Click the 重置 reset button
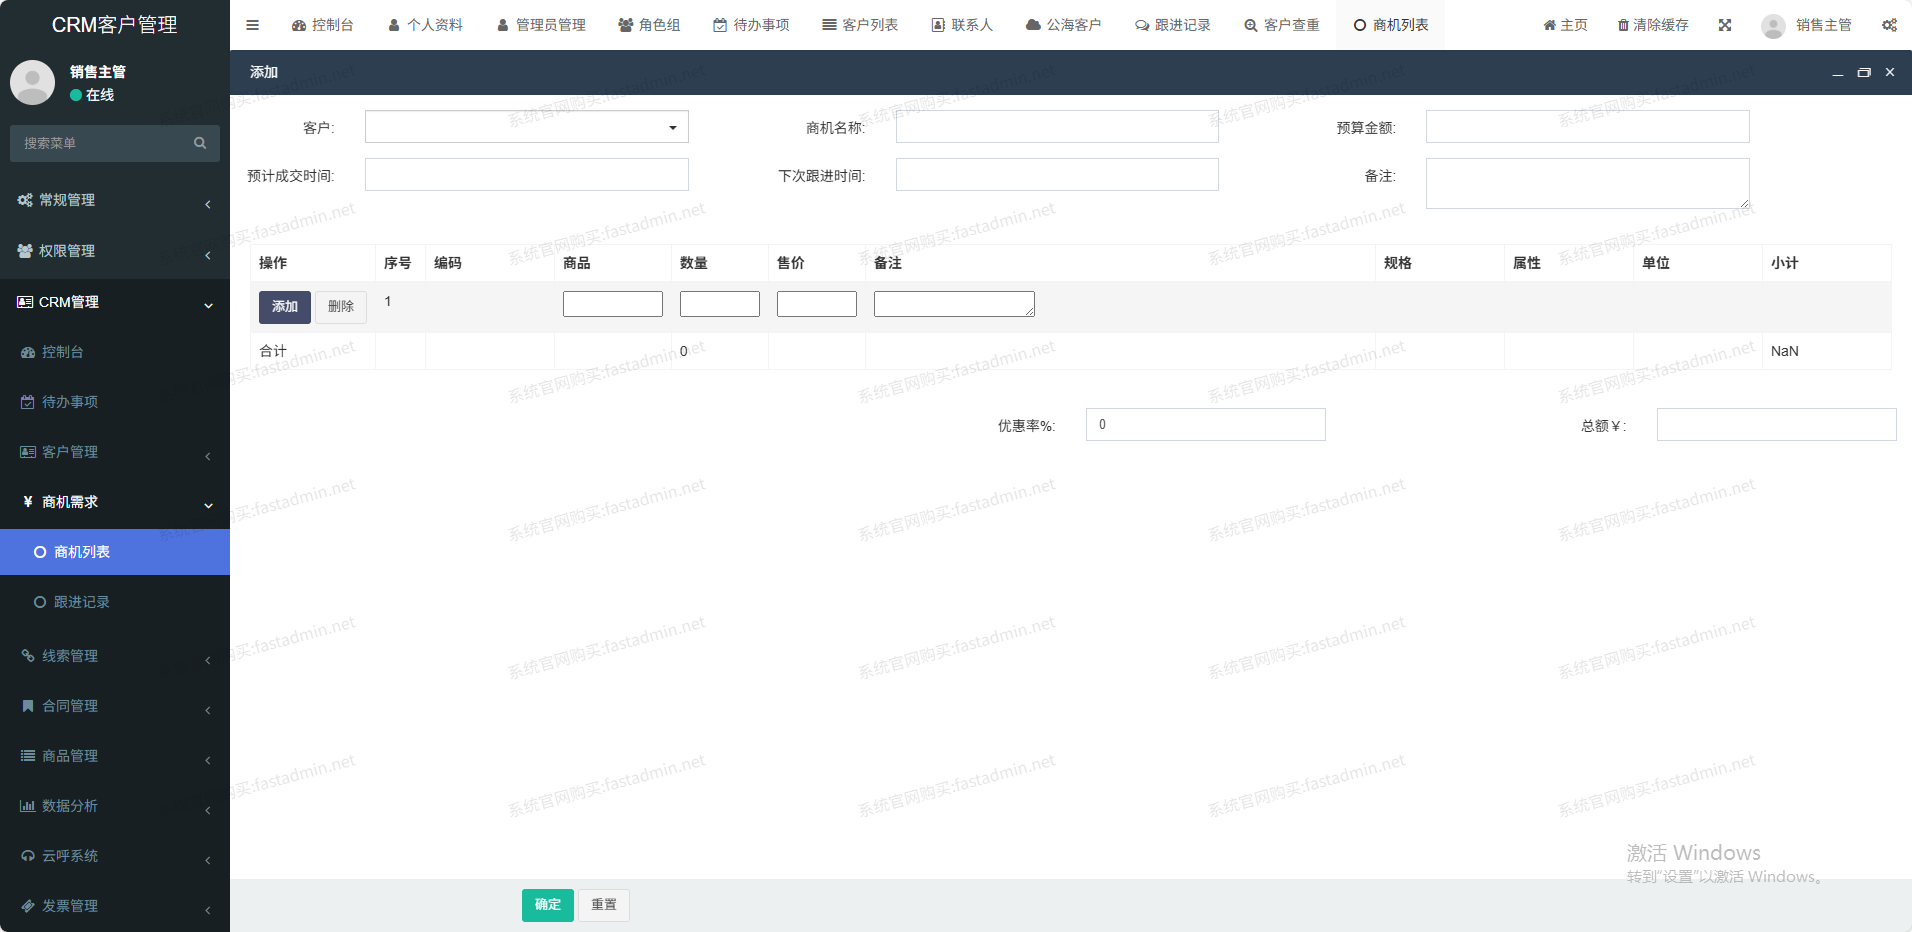The image size is (1912, 932). [x=604, y=905]
